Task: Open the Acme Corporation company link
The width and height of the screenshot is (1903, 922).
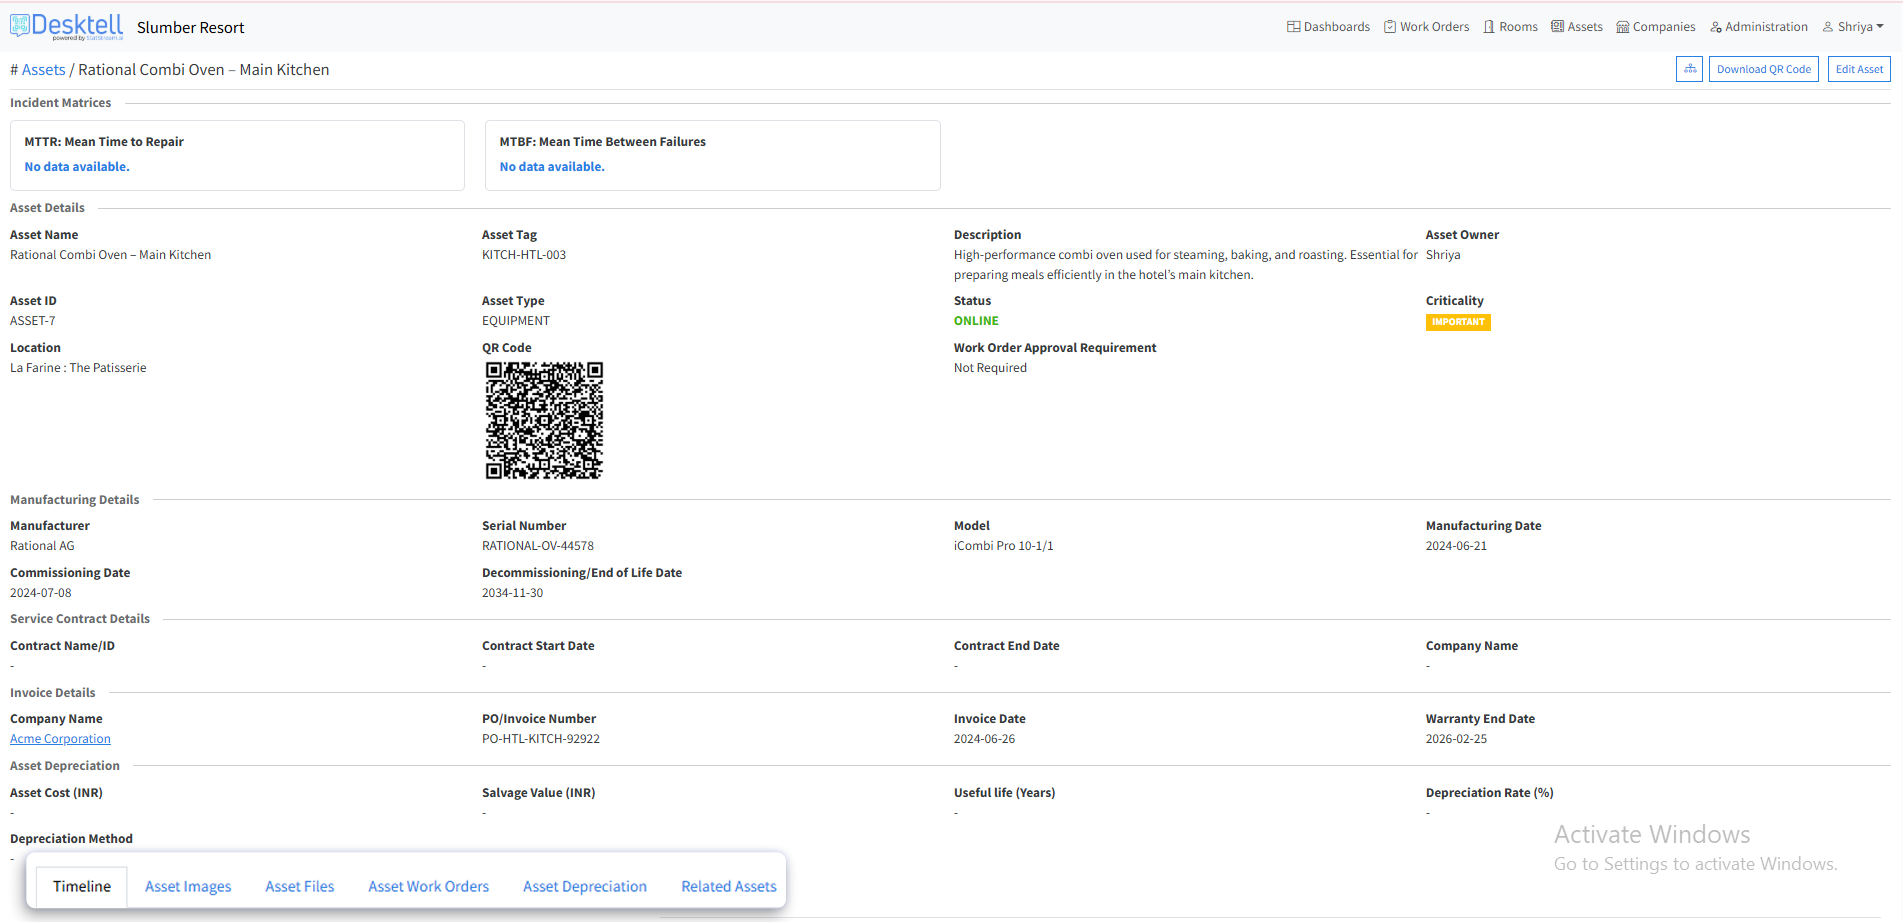Action: click(x=60, y=739)
